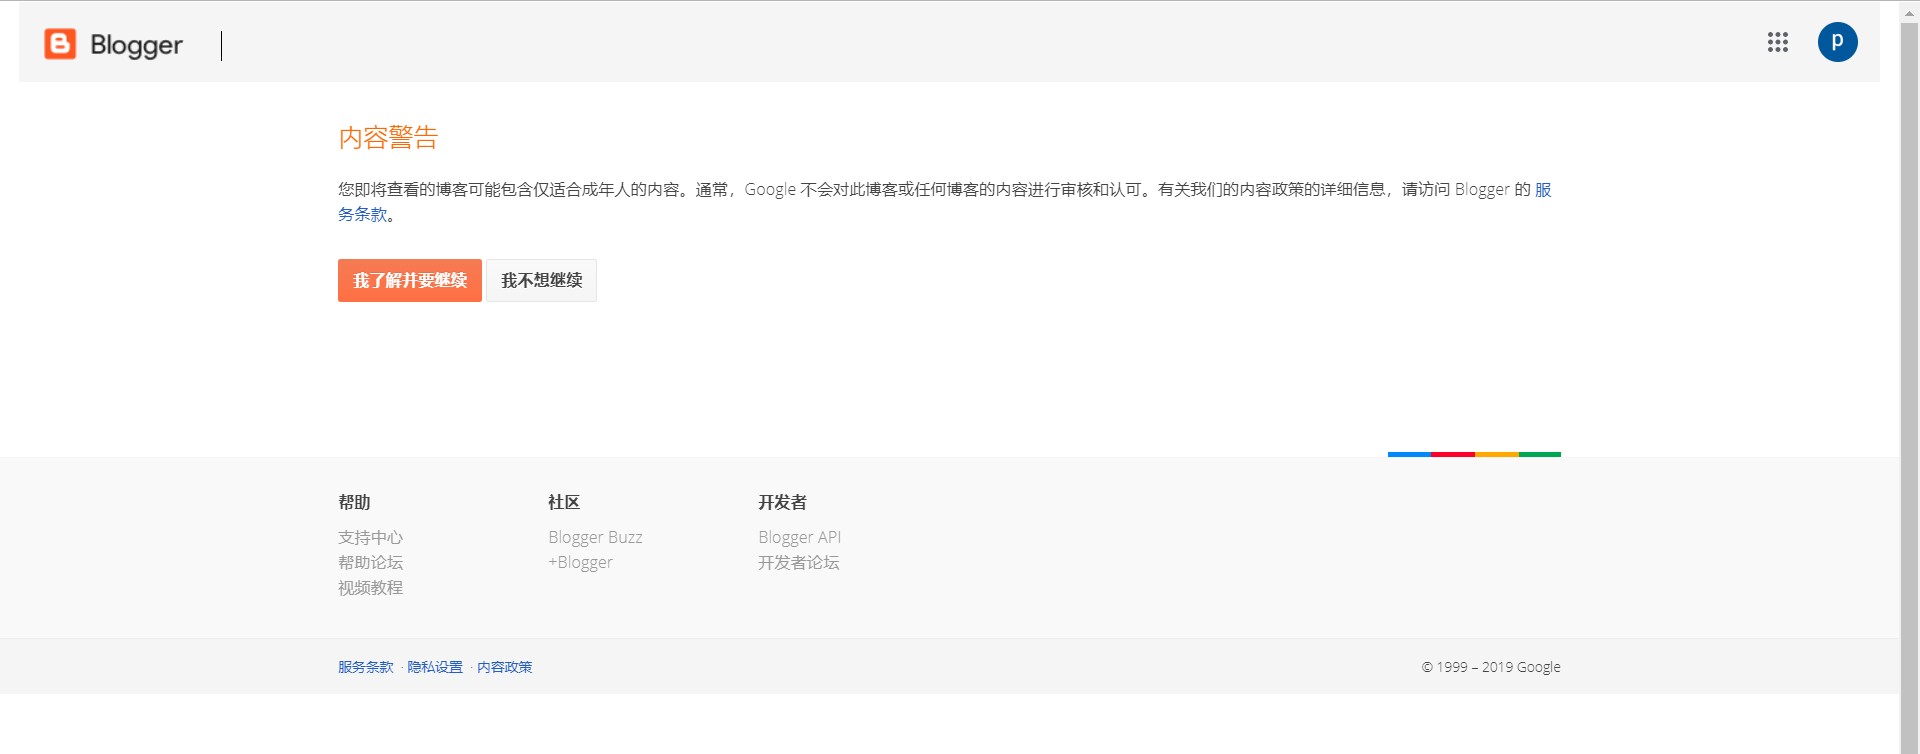Open the Google apps grid menu
1920x754 pixels.
[1777, 42]
